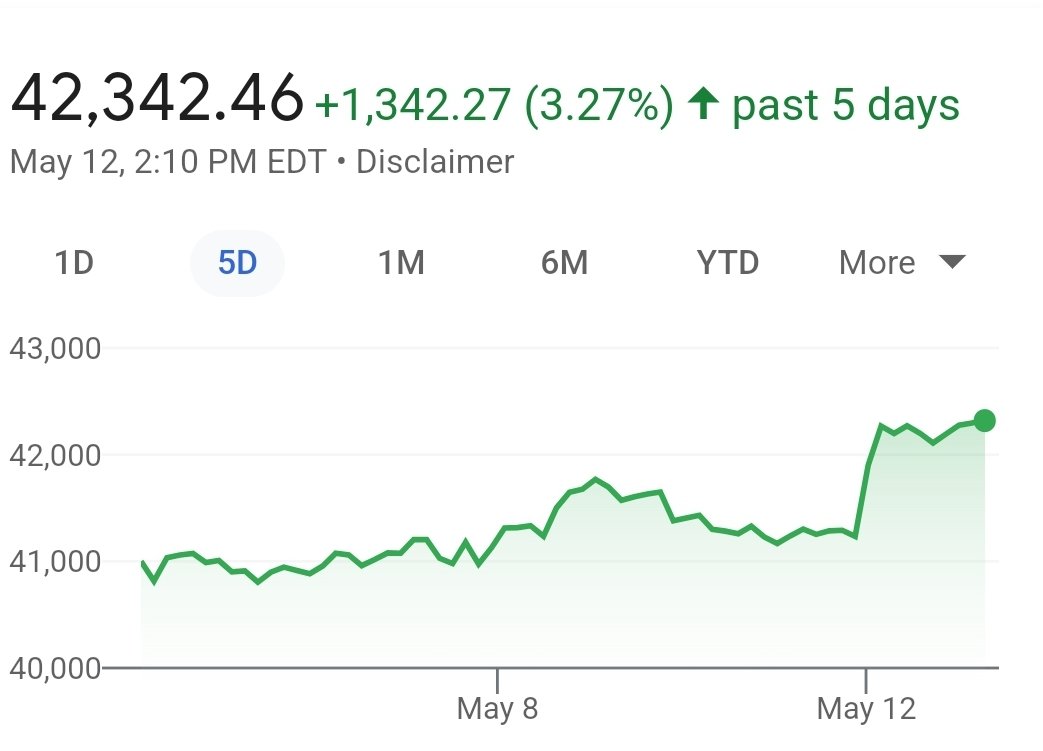Expand the More time ranges dropdown
This screenshot has height=751, width=1043.
[901, 263]
